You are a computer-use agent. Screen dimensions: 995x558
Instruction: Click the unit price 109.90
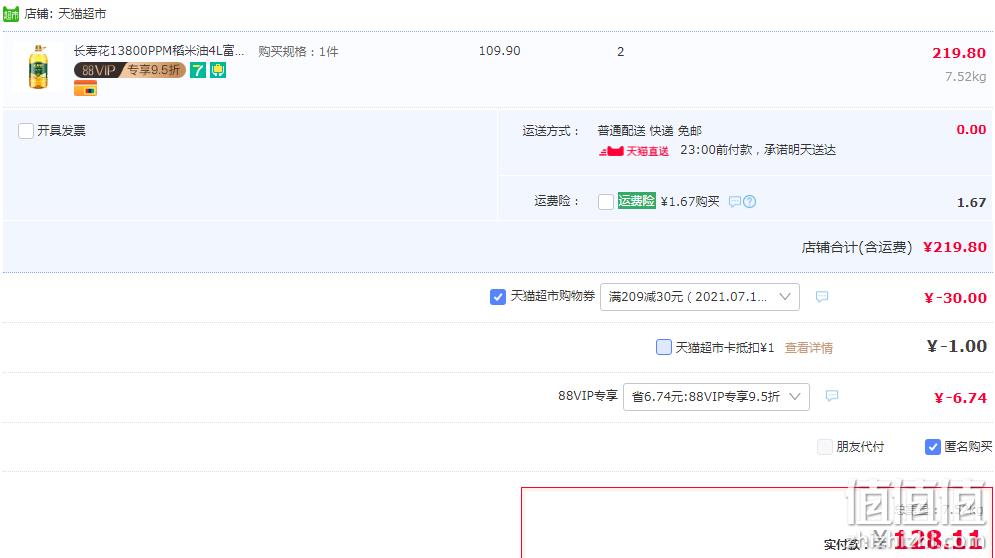tap(499, 51)
